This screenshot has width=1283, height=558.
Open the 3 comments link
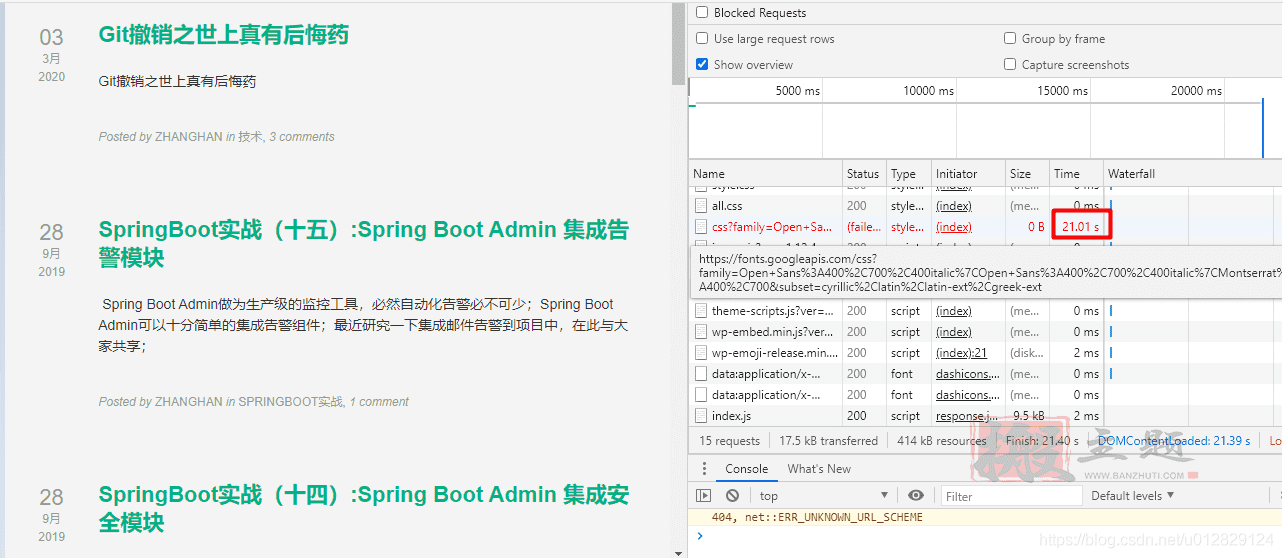[302, 137]
